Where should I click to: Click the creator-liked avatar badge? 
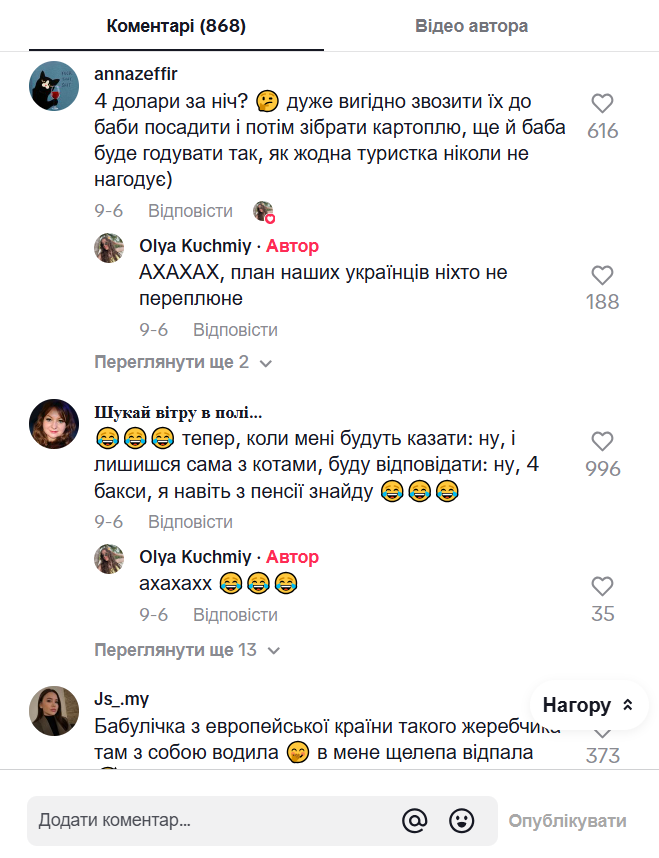[264, 212]
